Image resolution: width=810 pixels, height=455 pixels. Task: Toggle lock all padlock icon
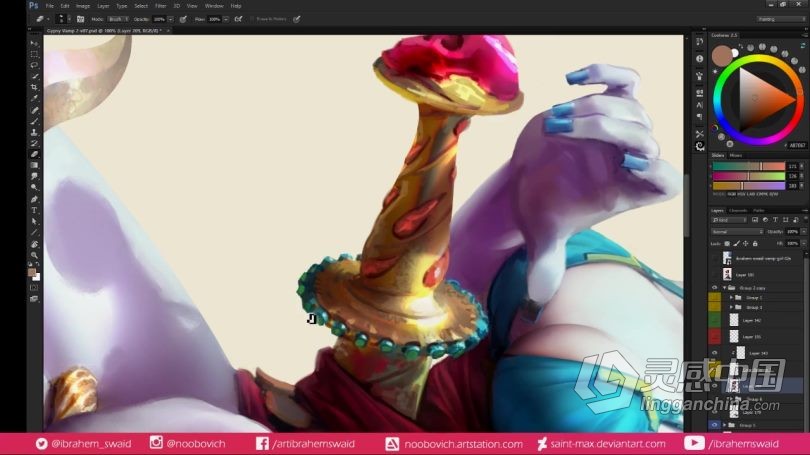click(x=755, y=243)
